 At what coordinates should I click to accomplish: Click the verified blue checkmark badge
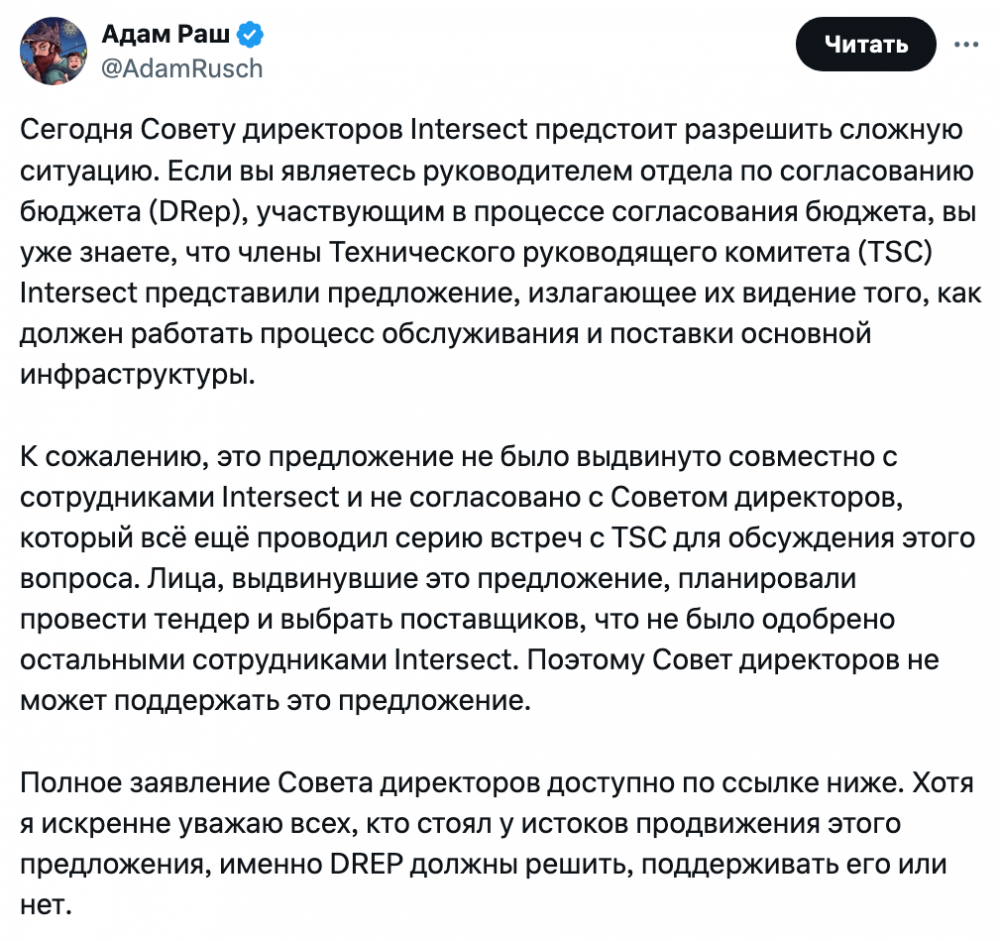(250, 36)
